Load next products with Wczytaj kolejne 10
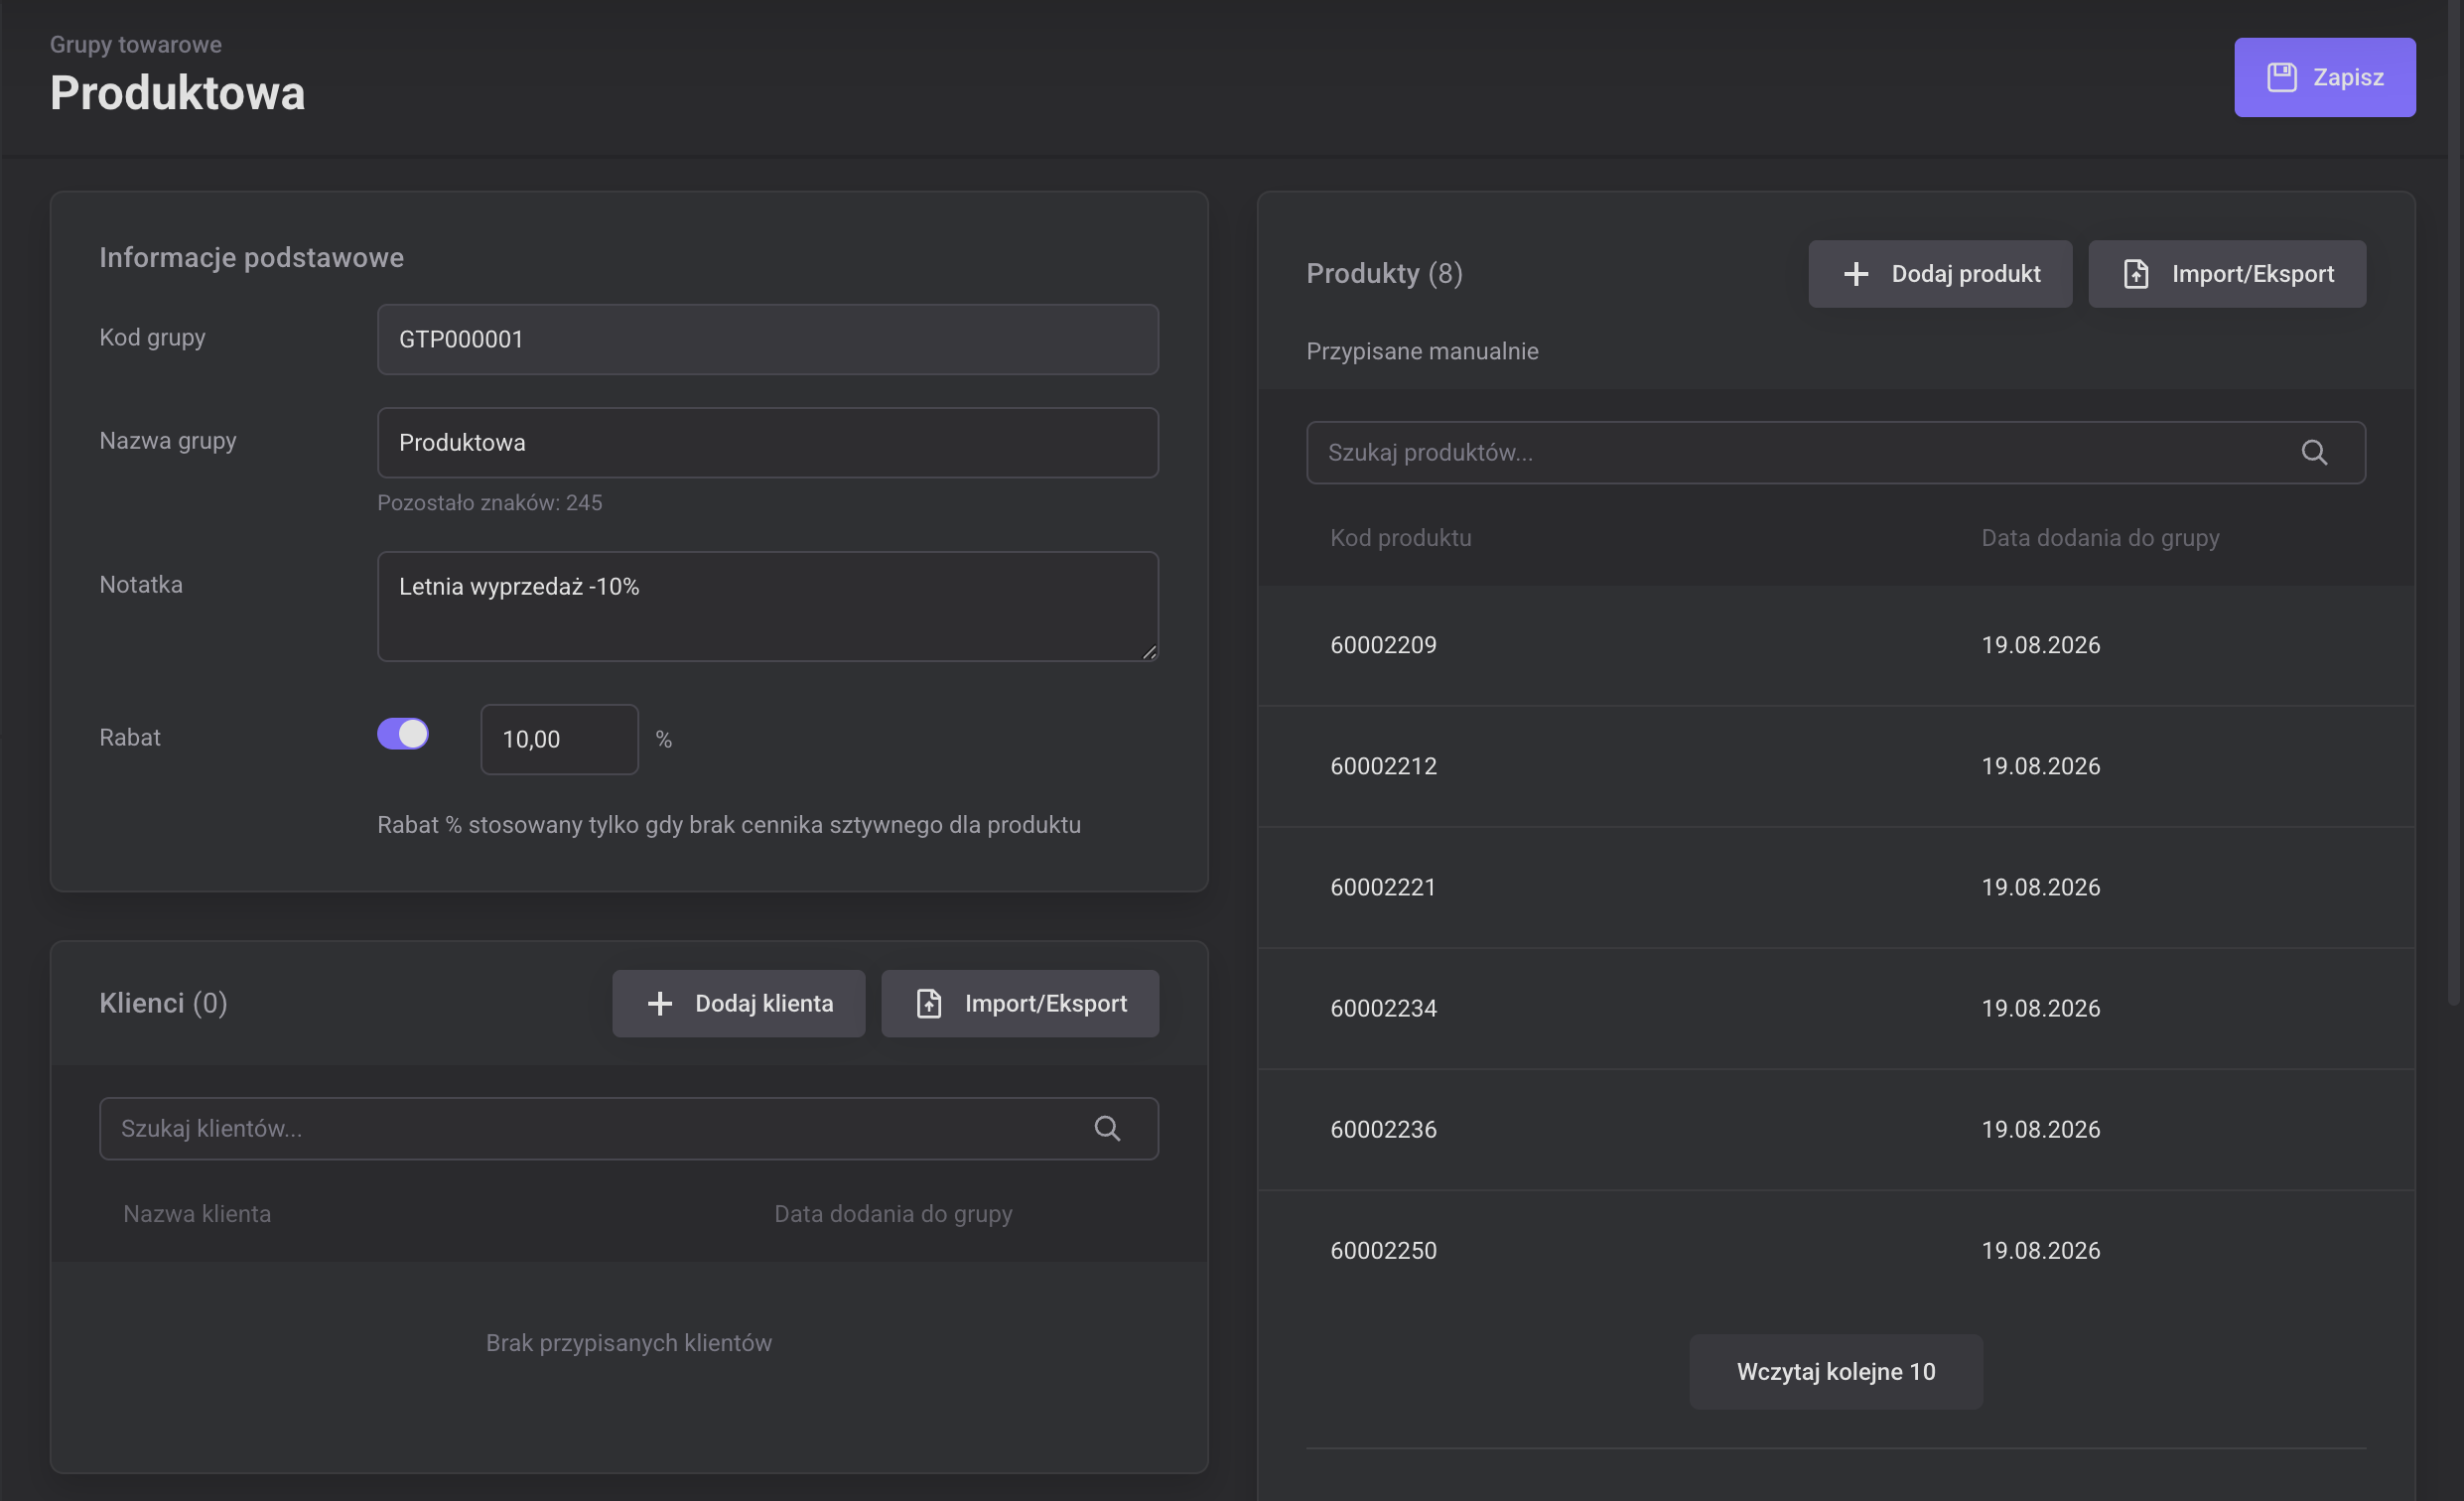 [1835, 1371]
